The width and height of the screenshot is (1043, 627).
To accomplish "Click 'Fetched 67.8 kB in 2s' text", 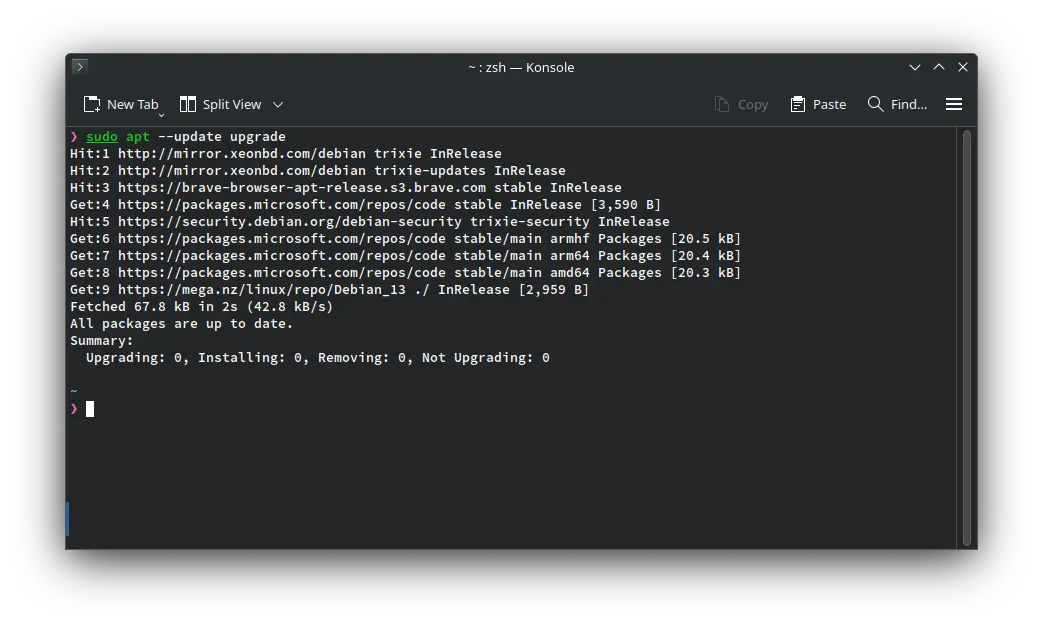I will tap(154, 307).
